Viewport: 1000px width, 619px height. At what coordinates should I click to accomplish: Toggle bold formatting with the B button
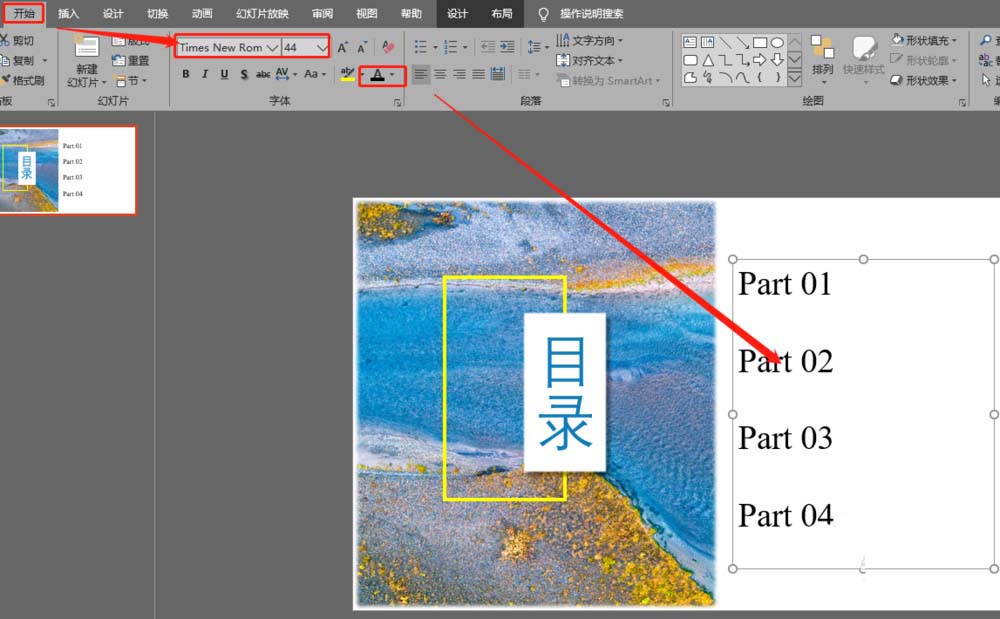pos(186,74)
